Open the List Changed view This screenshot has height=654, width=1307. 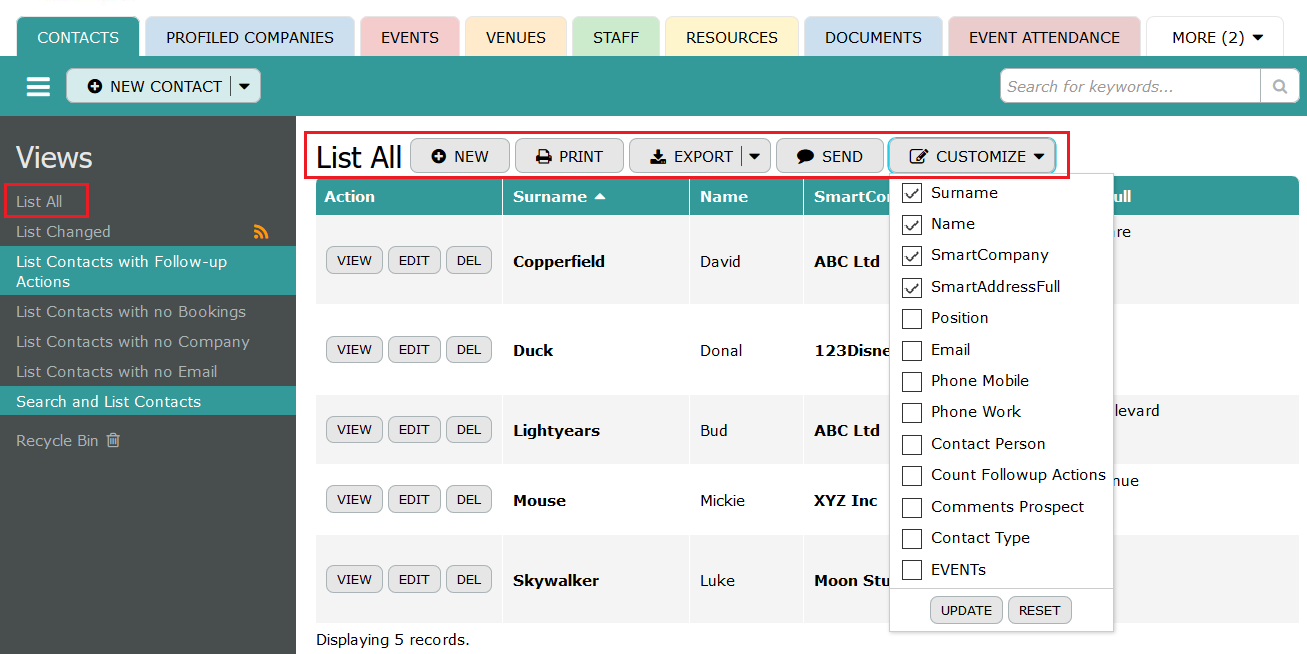tap(63, 232)
